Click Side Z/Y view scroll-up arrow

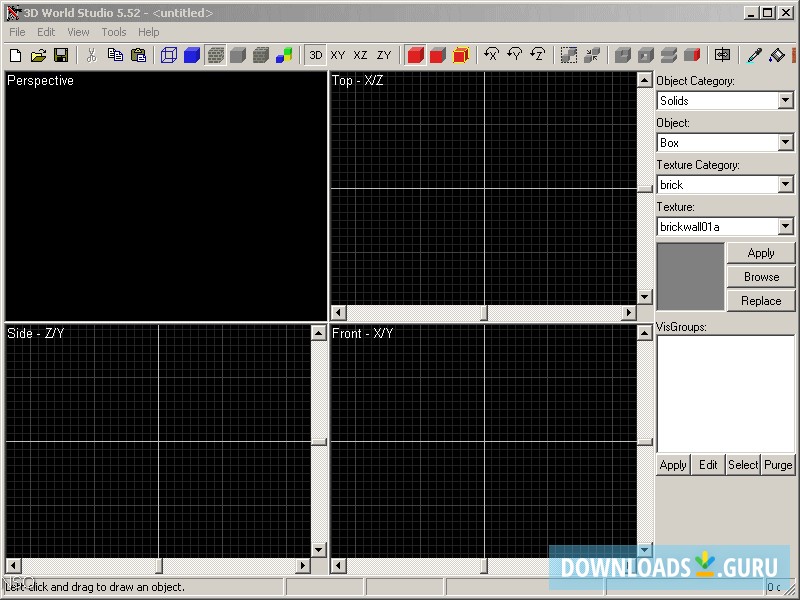319,333
